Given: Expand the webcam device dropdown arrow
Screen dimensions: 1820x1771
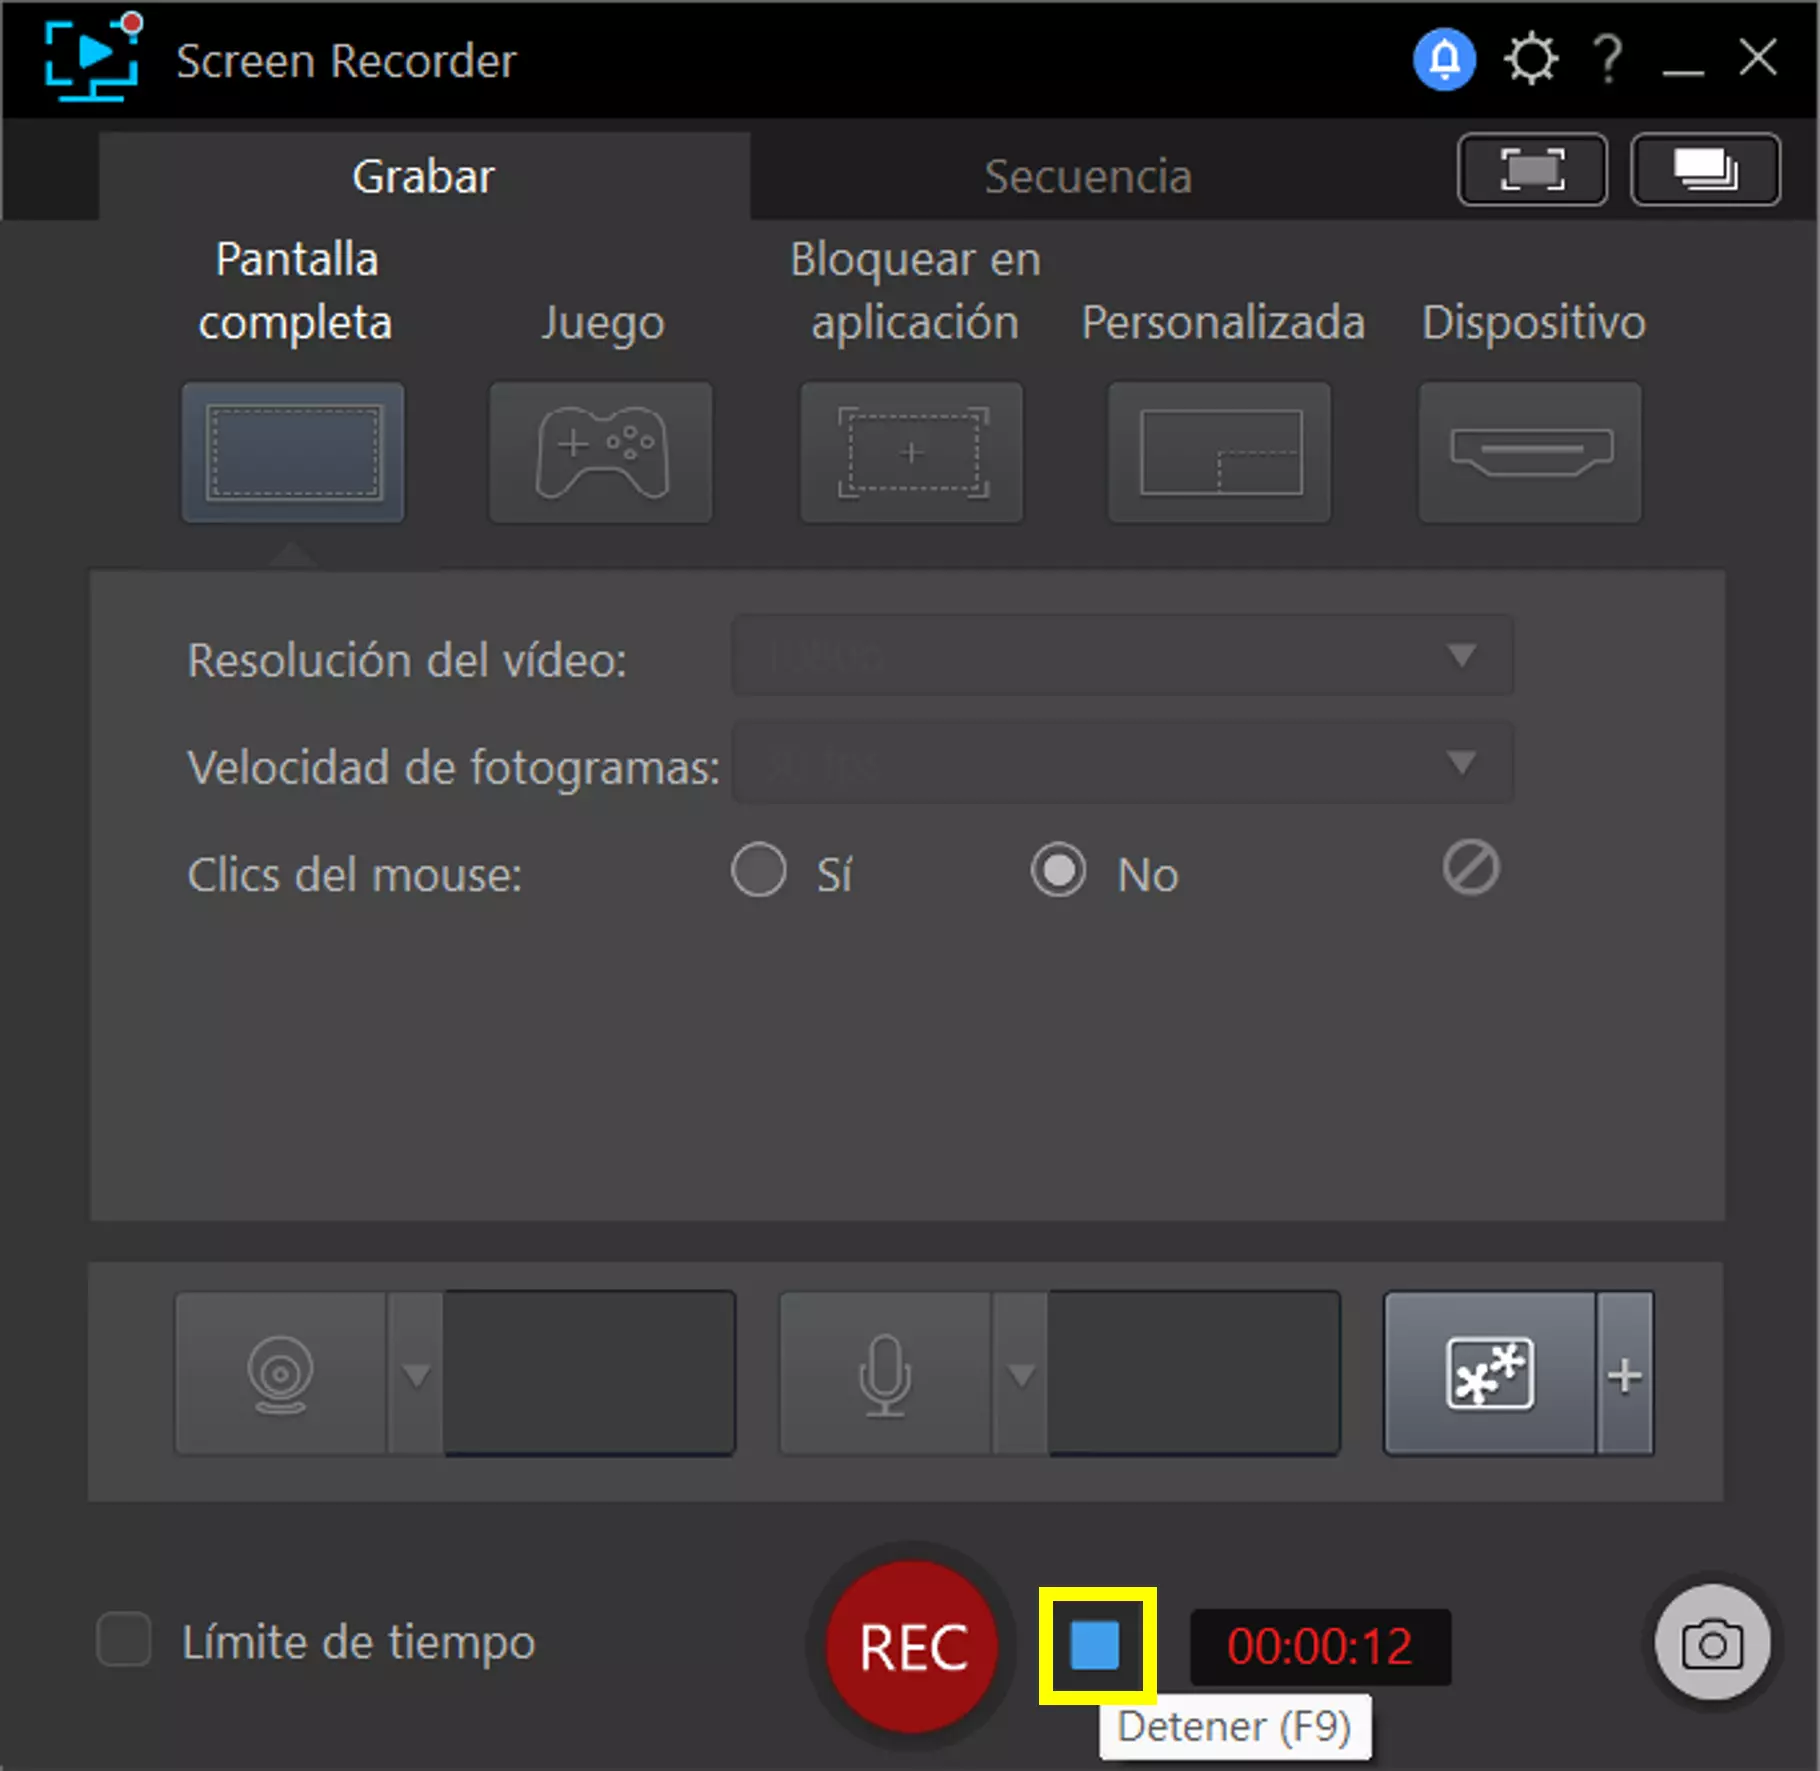Looking at the screenshot, I should pos(416,1373).
